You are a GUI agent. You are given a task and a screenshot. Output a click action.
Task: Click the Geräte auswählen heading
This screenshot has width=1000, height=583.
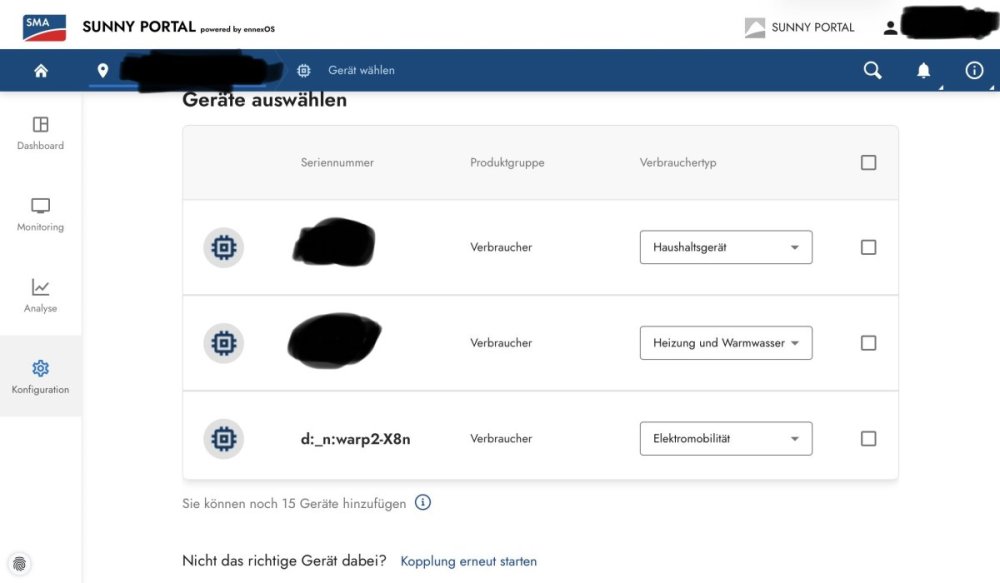point(265,100)
